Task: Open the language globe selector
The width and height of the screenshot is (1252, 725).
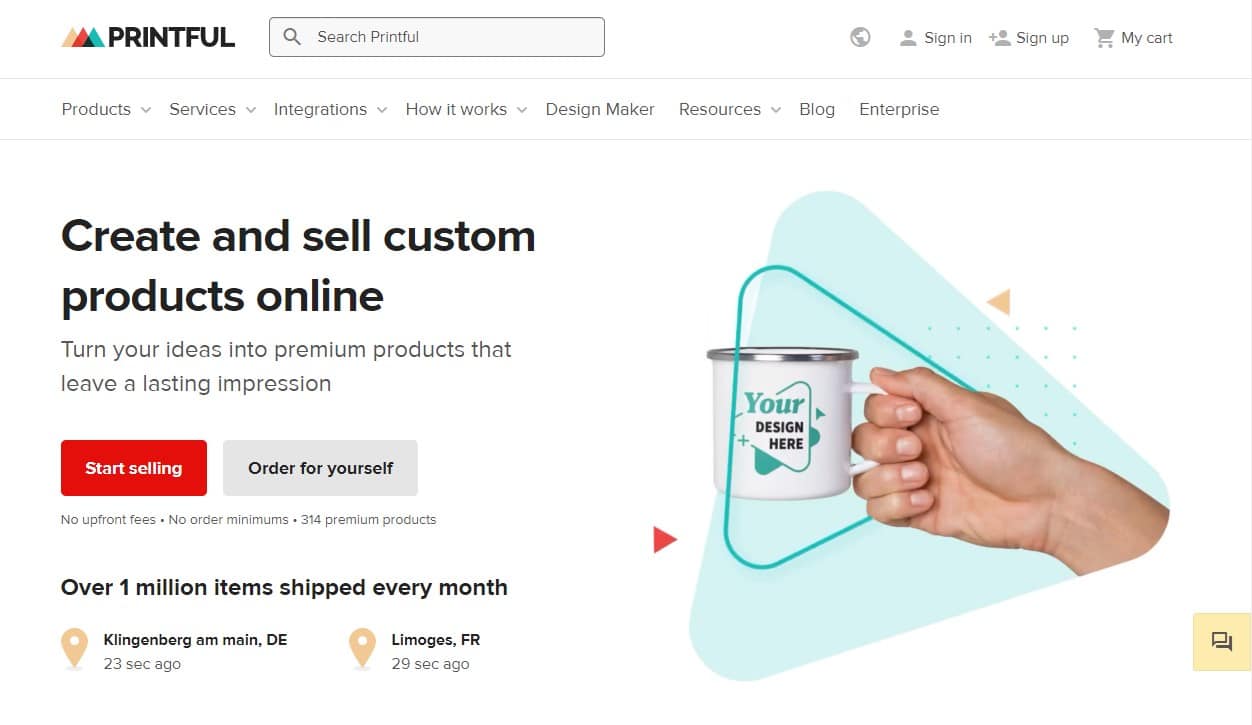Action: (x=860, y=37)
